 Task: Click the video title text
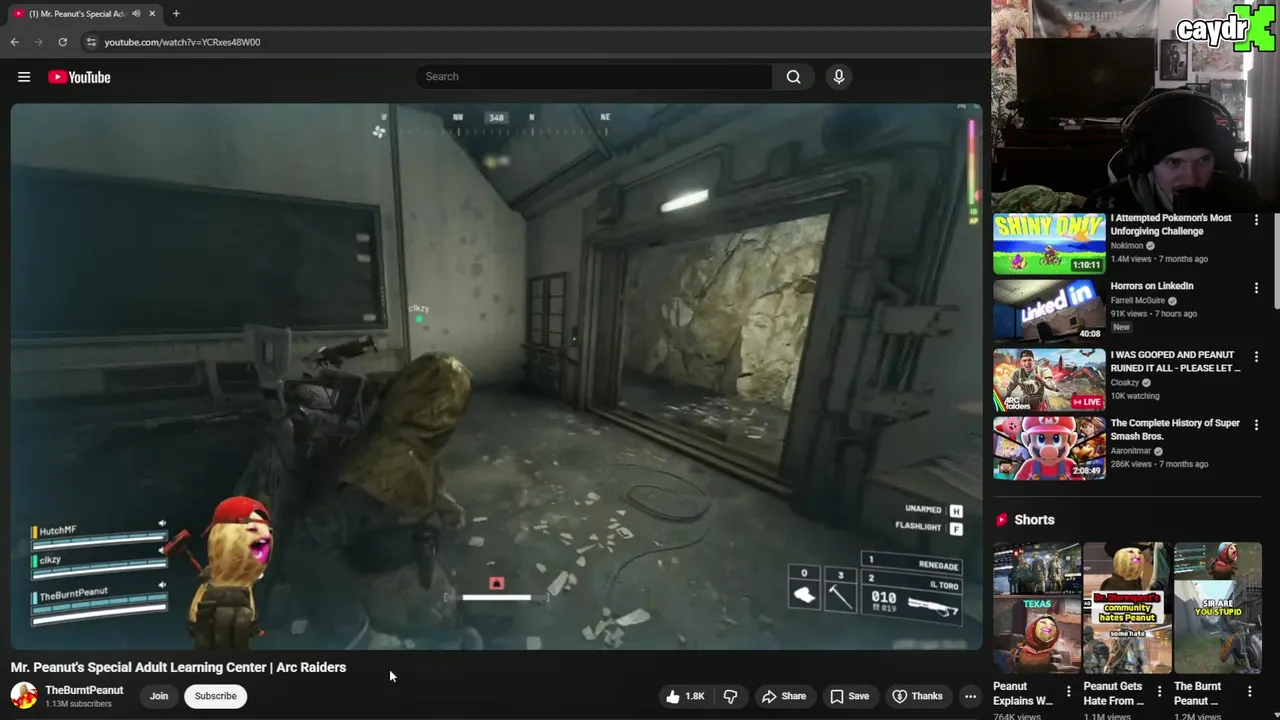[178, 667]
